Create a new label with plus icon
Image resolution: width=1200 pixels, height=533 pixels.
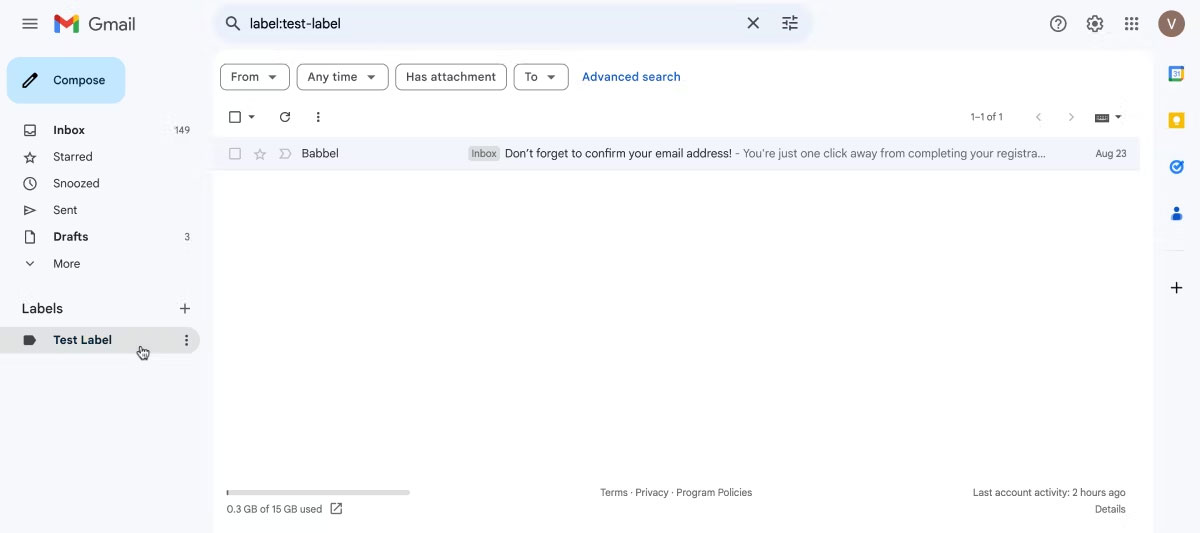(184, 309)
